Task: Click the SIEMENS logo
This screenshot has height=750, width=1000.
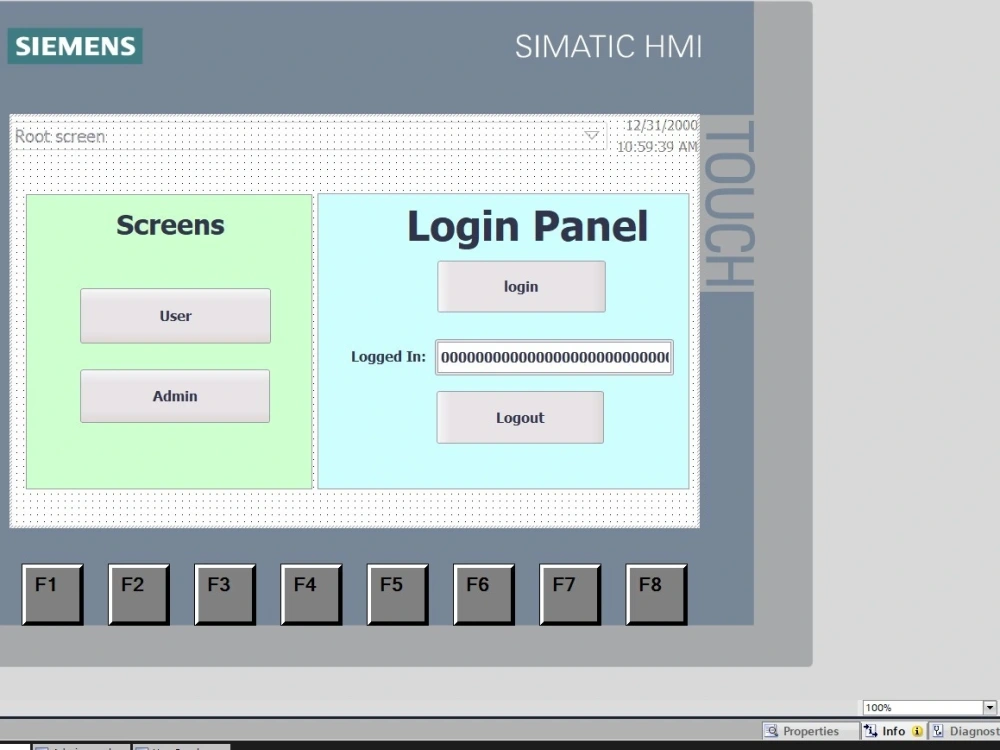Action: (74, 45)
